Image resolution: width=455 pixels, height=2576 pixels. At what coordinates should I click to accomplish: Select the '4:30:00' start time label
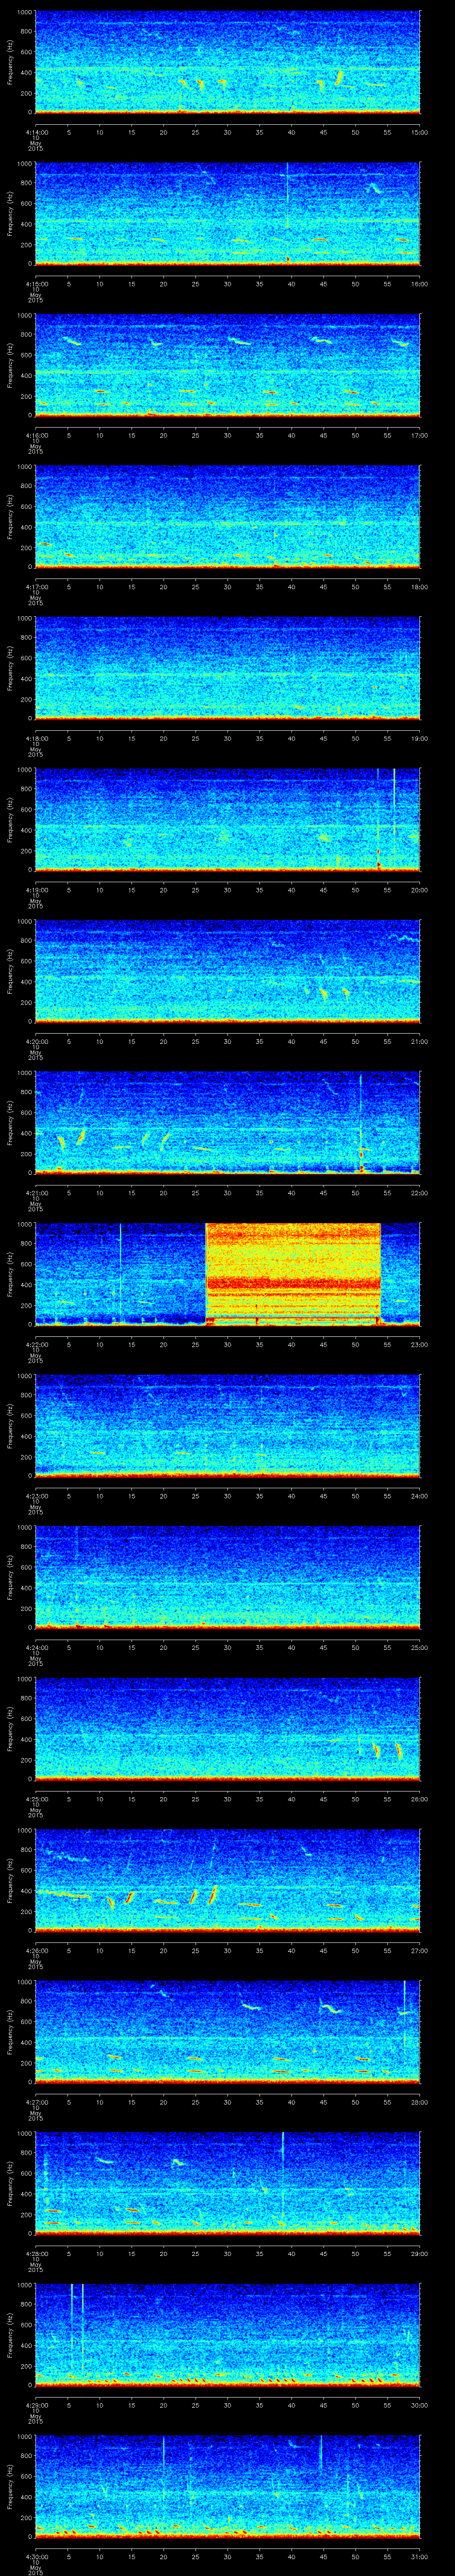[x=36, y=2558]
